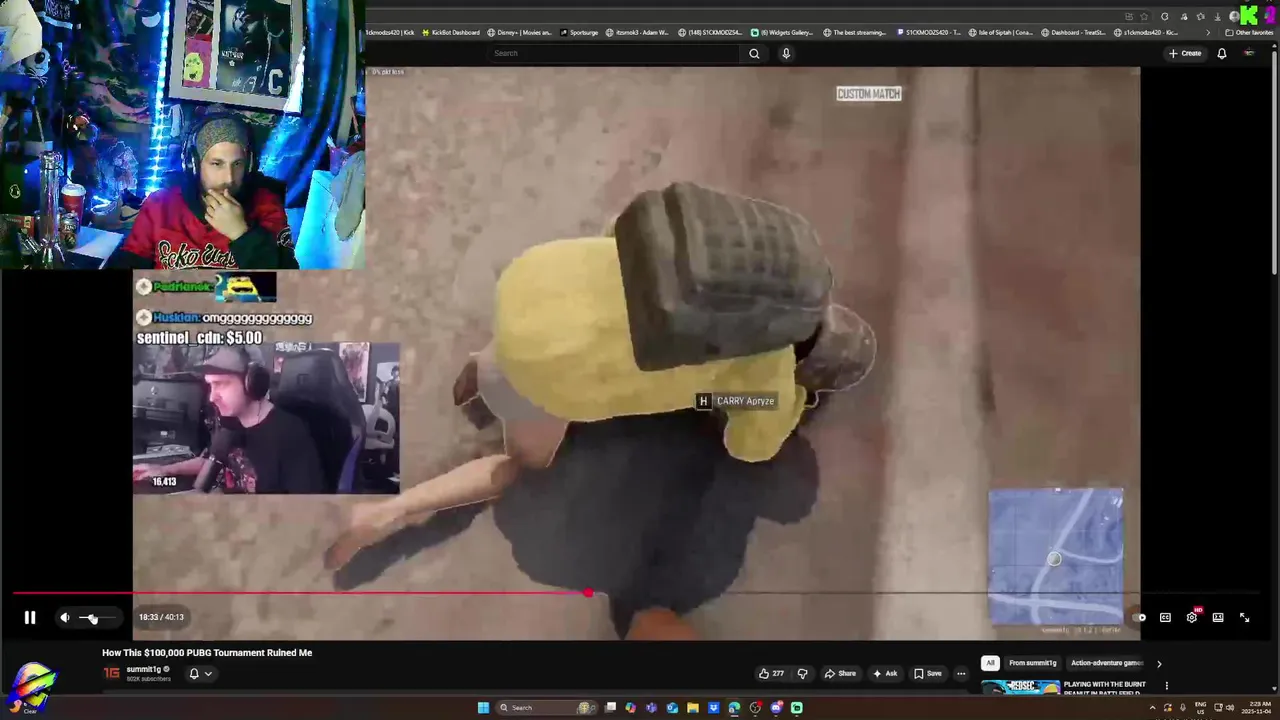The width and height of the screenshot is (1280, 720).
Task: Click the Ask button
Action: pyautogui.click(x=885, y=673)
